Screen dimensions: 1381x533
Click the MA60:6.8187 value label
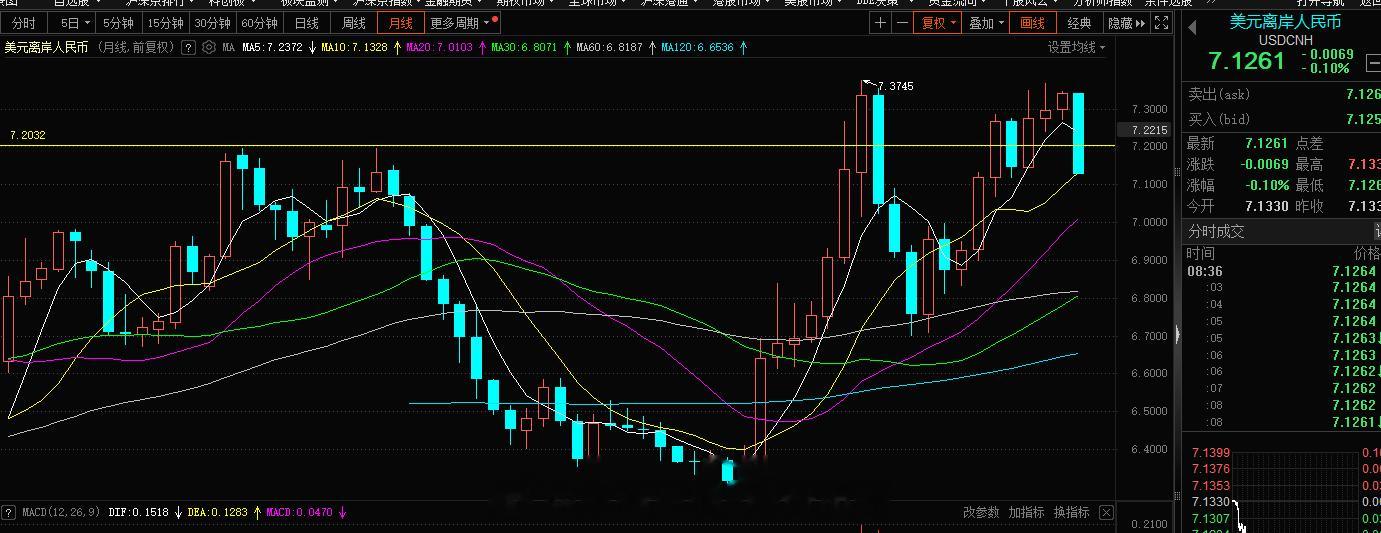pos(609,47)
